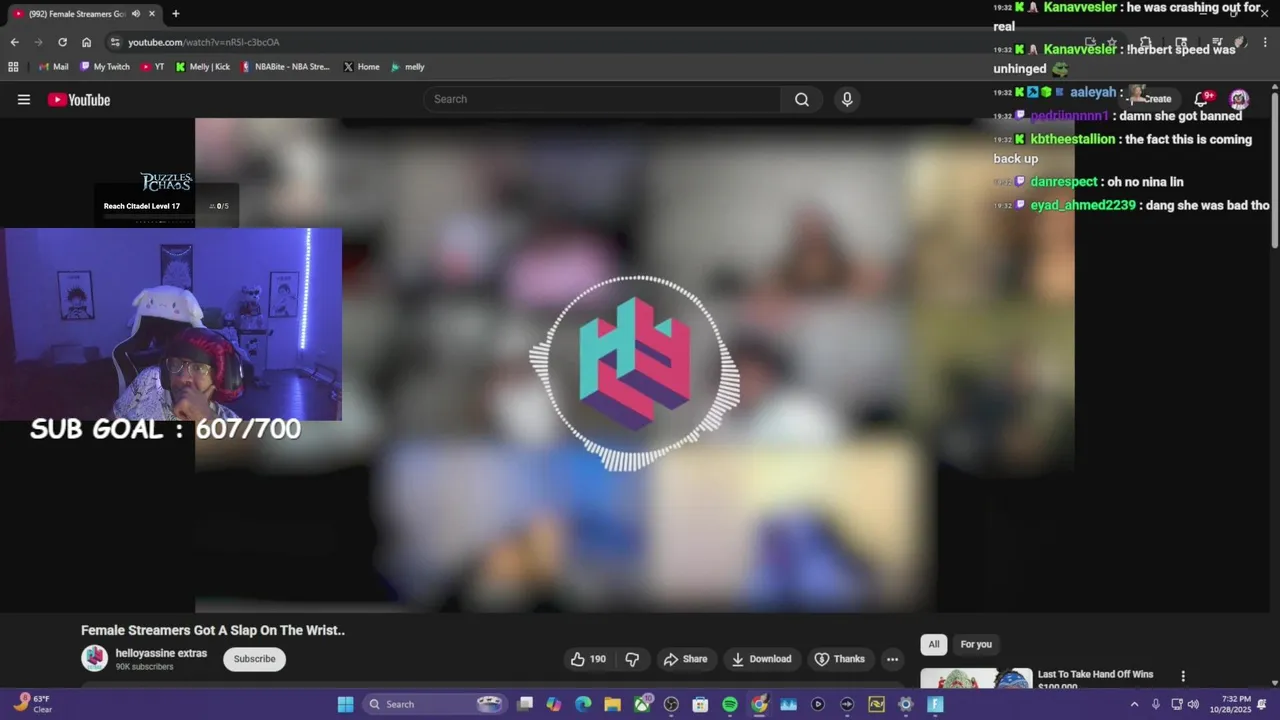Open Microsoft Store from the taskbar
Image resolution: width=1280 pixels, height=720 pixels.
coord(700,704)
